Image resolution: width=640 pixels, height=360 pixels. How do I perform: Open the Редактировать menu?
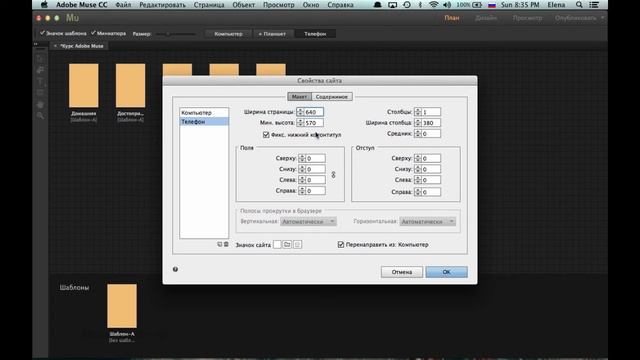point(162,5)
